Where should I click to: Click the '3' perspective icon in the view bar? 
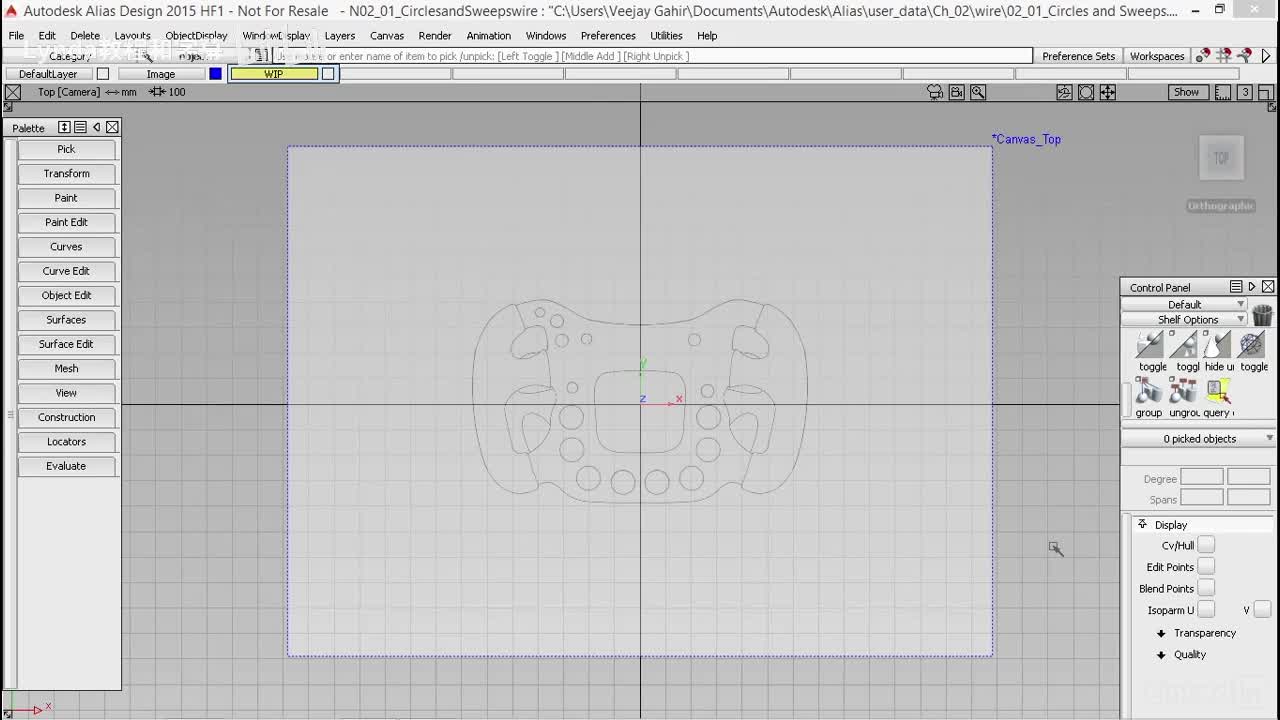(1245, 92)
